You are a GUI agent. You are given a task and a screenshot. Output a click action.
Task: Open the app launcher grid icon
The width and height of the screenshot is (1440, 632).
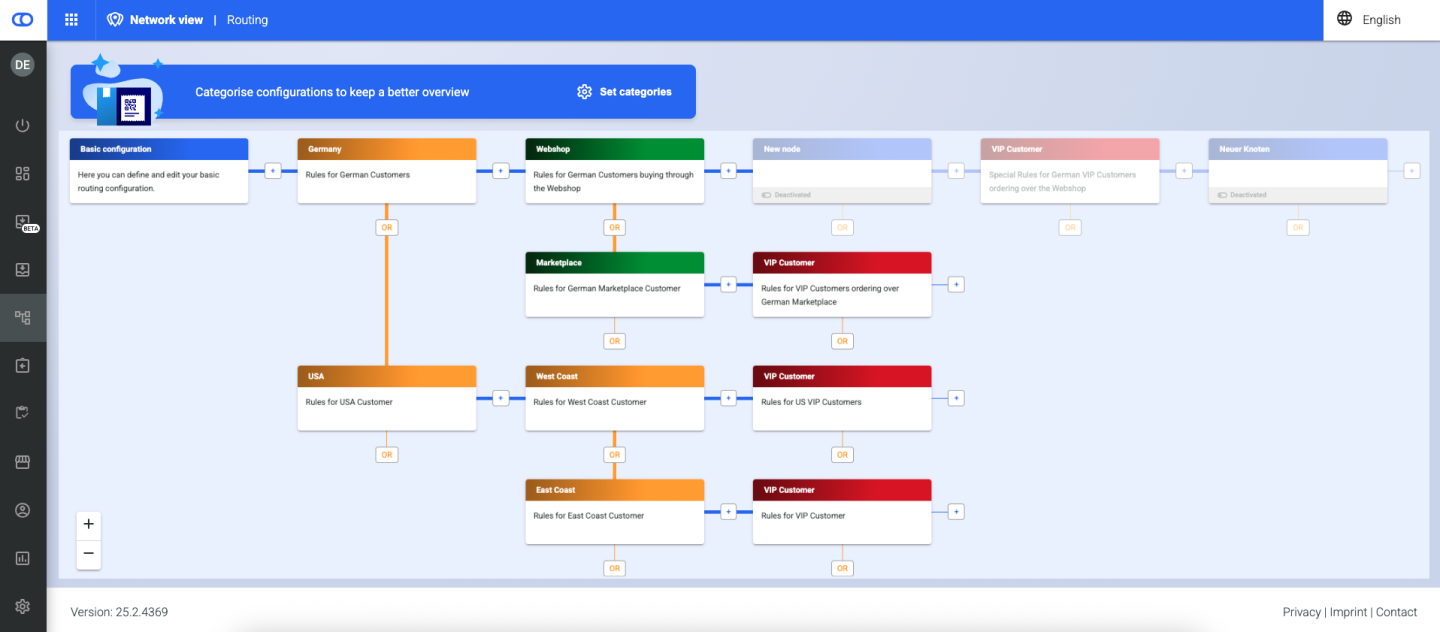click(71, 20)
